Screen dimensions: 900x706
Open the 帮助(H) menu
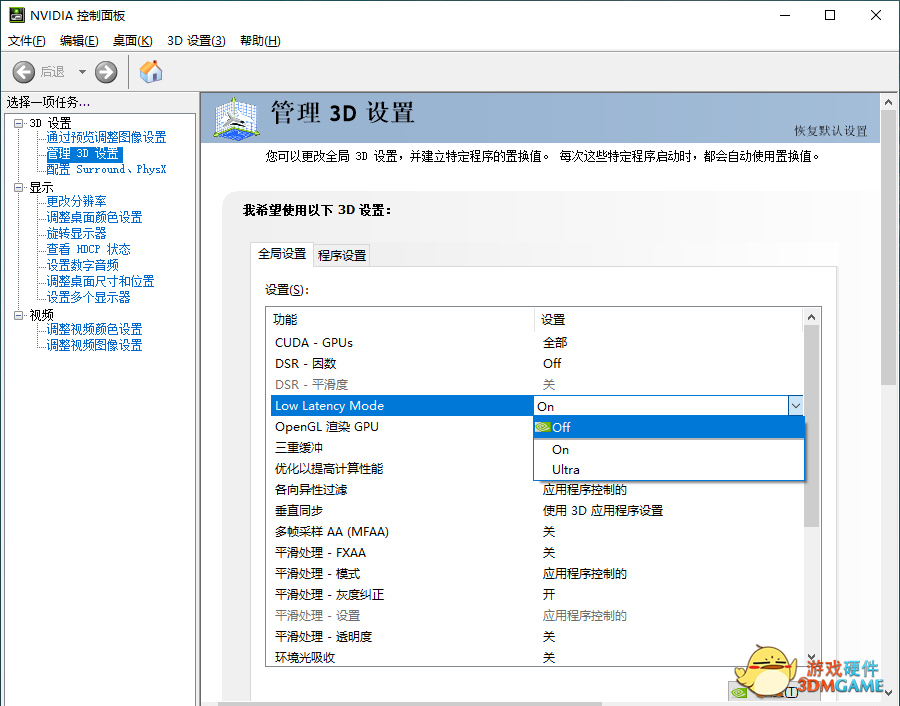[260, 41]
